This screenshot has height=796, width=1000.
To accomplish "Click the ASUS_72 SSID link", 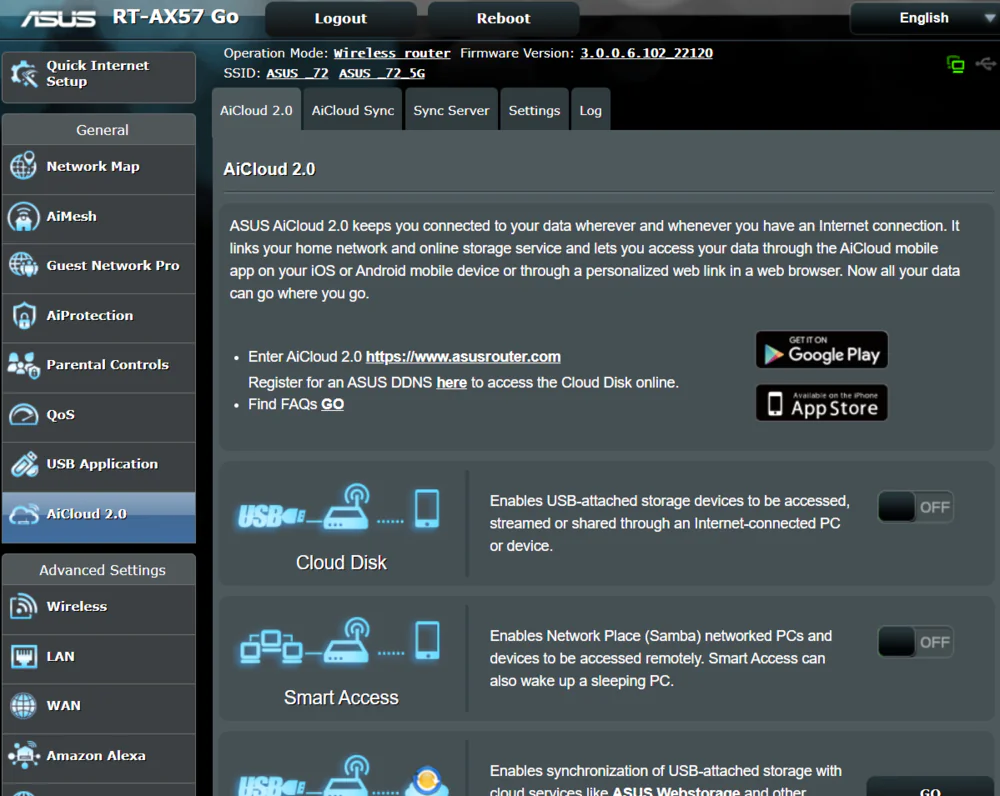I will [297, 73].
